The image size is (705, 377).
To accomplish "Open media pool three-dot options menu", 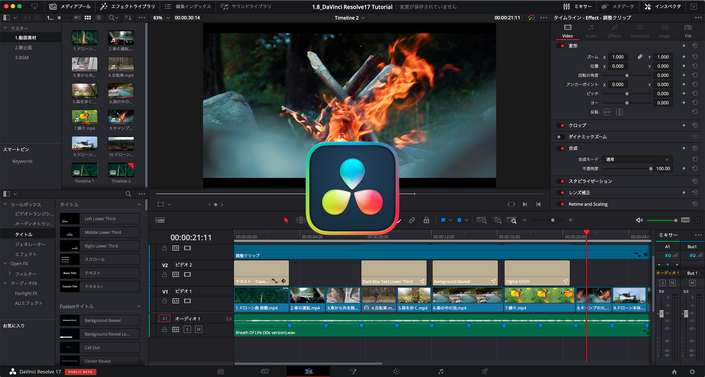I will click(x=142, y=18).
